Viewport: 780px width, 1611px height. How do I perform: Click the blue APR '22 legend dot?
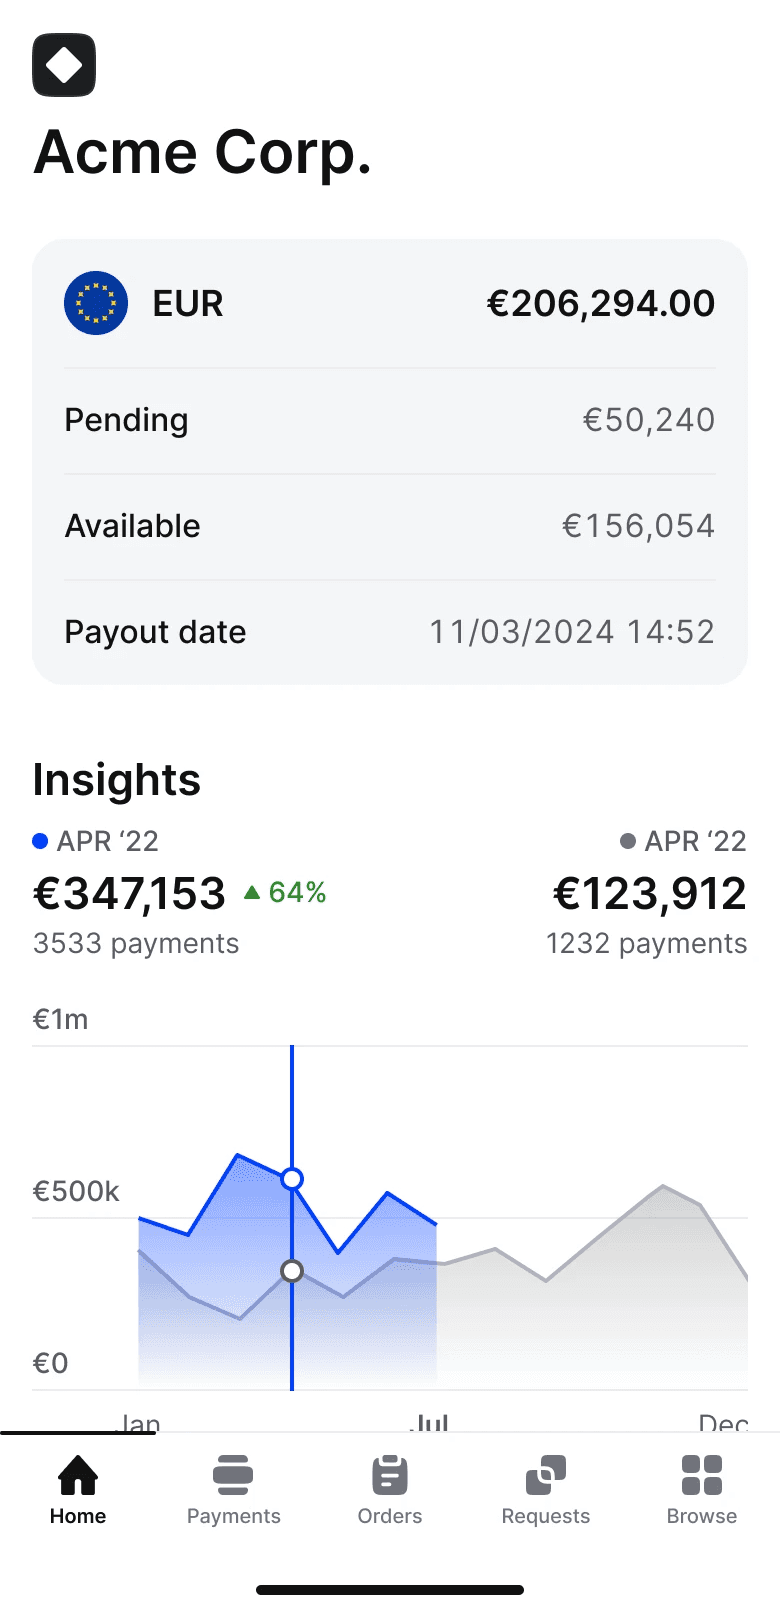click(40, 841)
